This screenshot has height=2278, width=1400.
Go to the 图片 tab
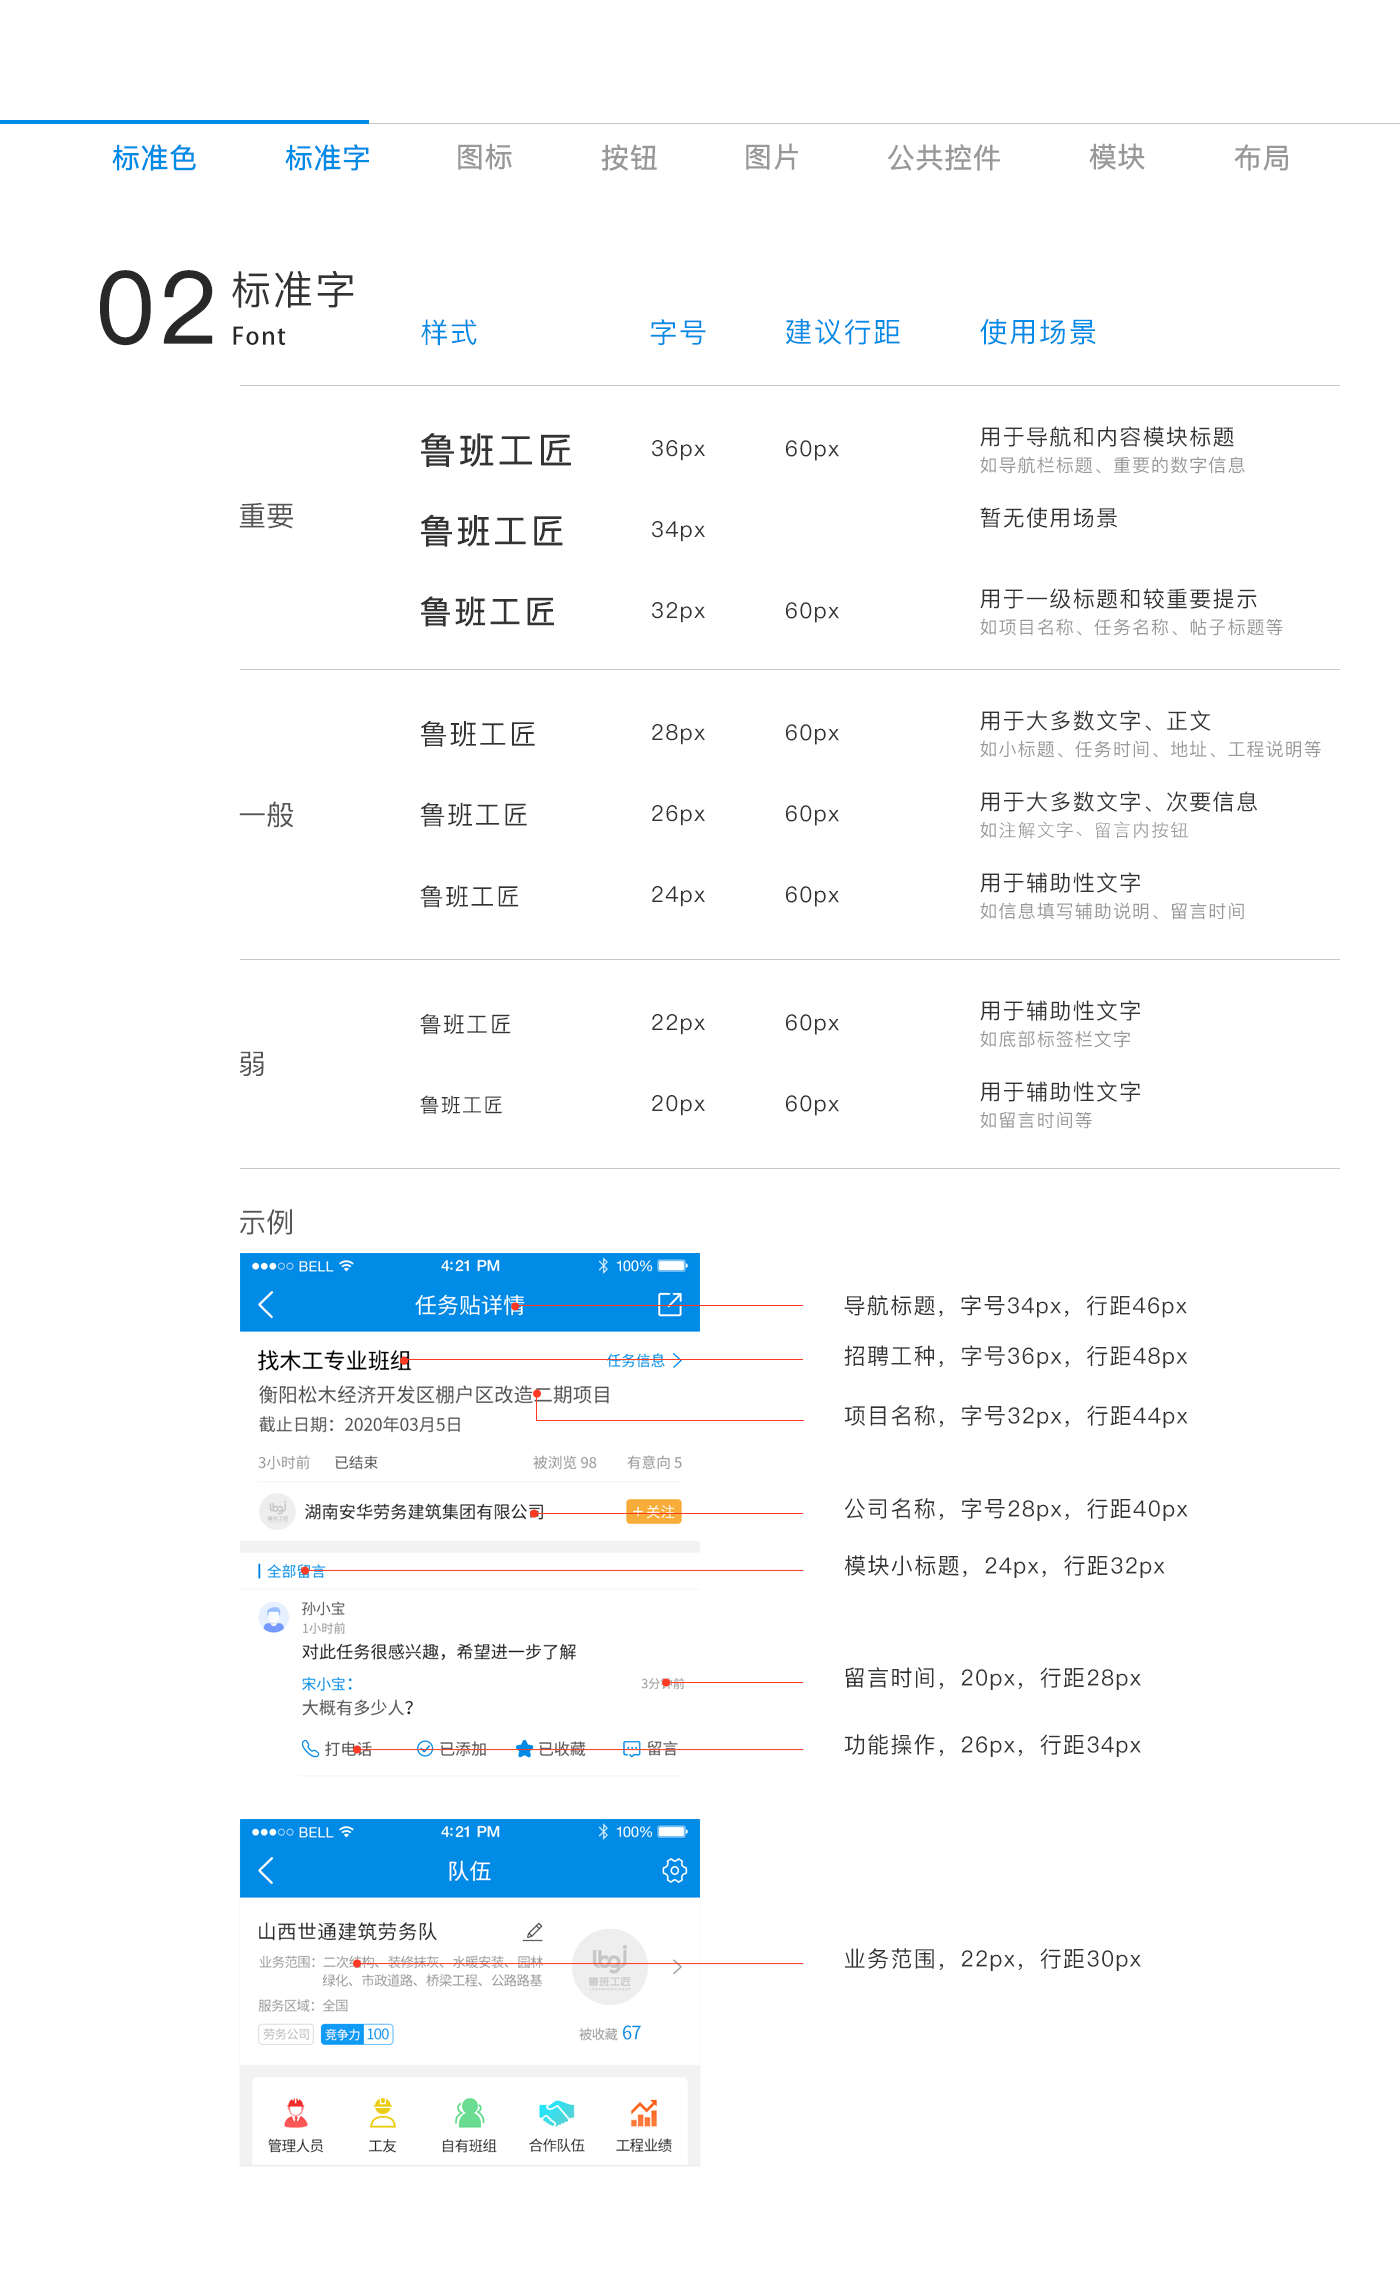(x=772, y=158)
